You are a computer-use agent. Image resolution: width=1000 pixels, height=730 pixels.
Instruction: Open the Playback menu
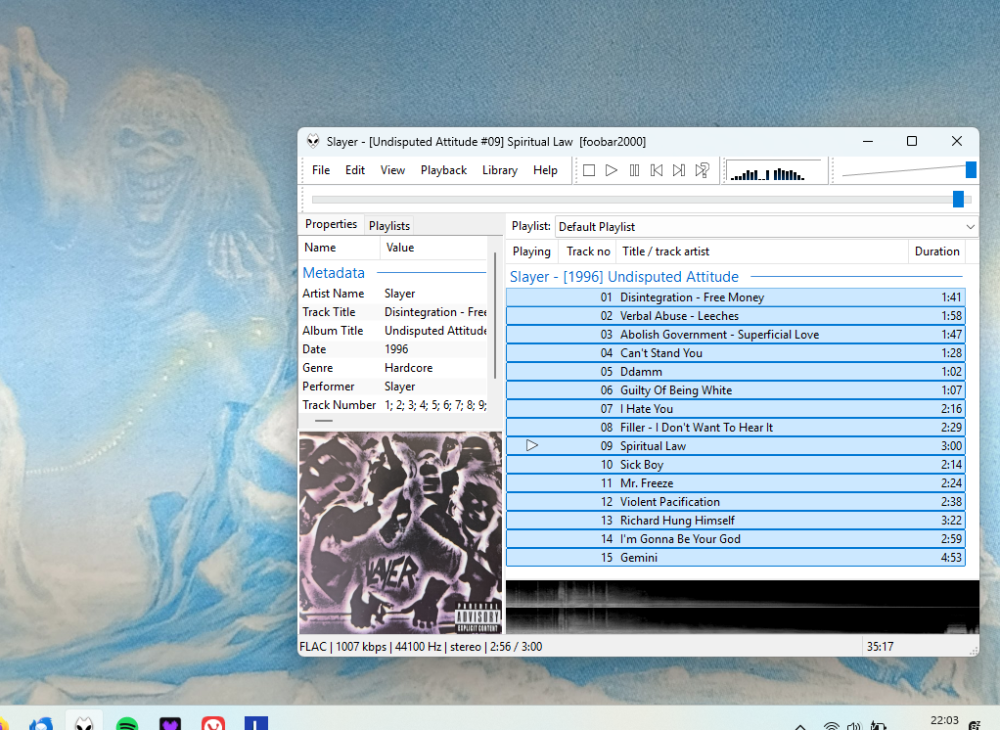(443, 170)
